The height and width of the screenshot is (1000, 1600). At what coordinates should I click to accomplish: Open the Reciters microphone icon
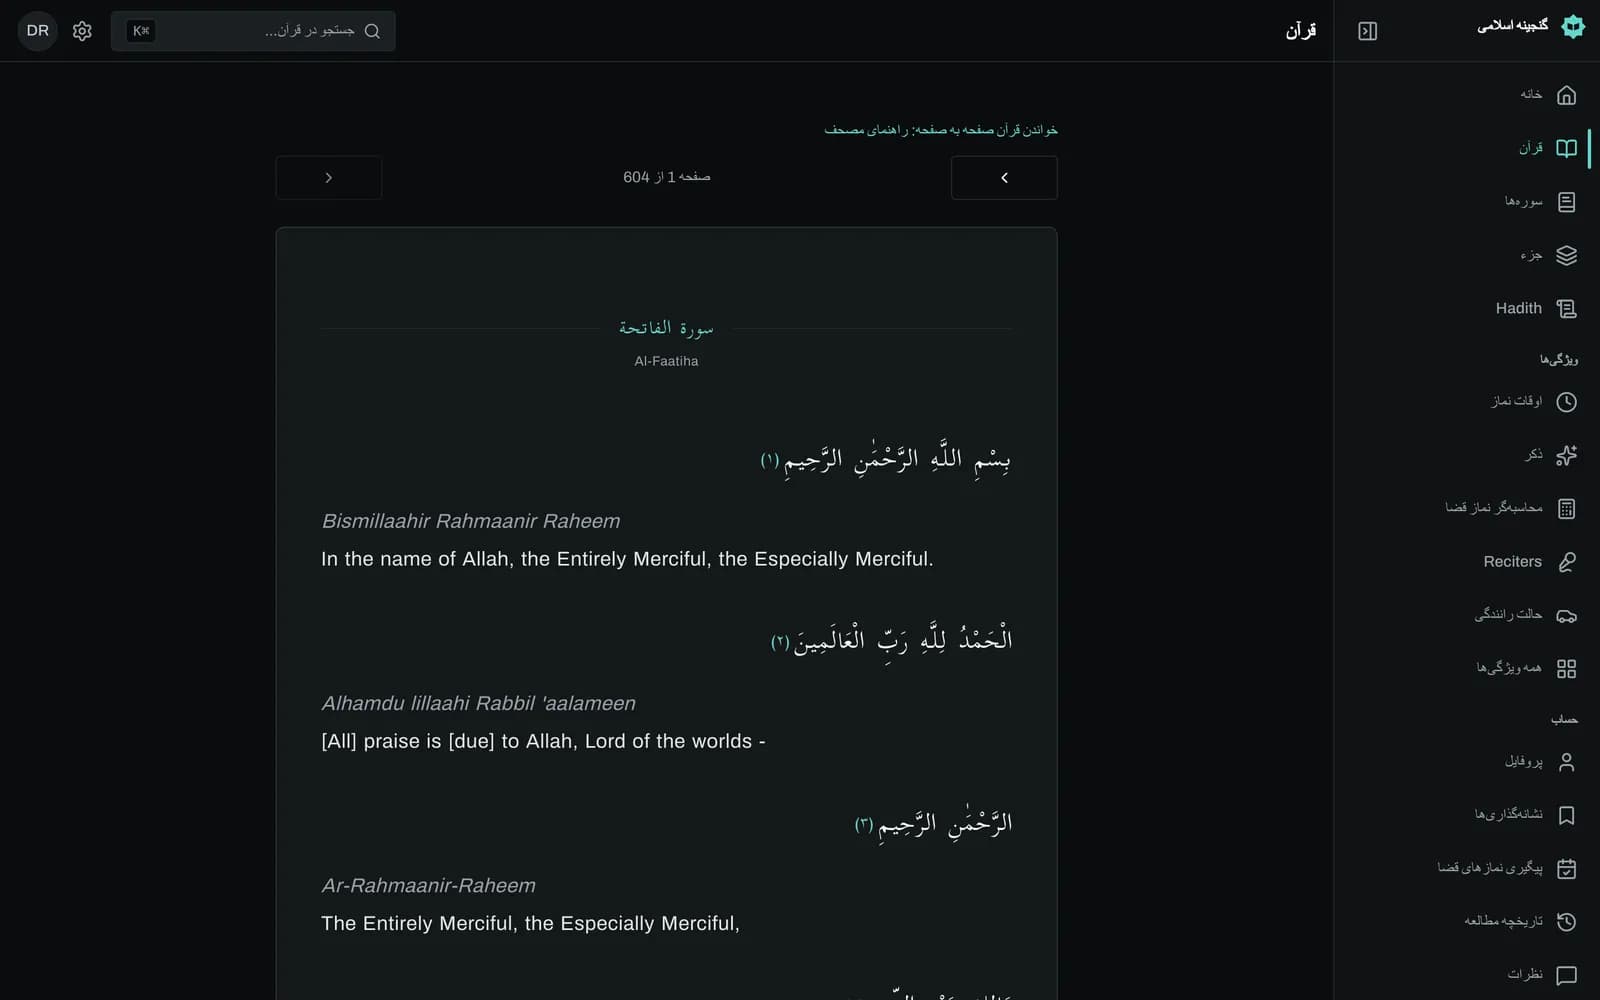click(1566, 562)
